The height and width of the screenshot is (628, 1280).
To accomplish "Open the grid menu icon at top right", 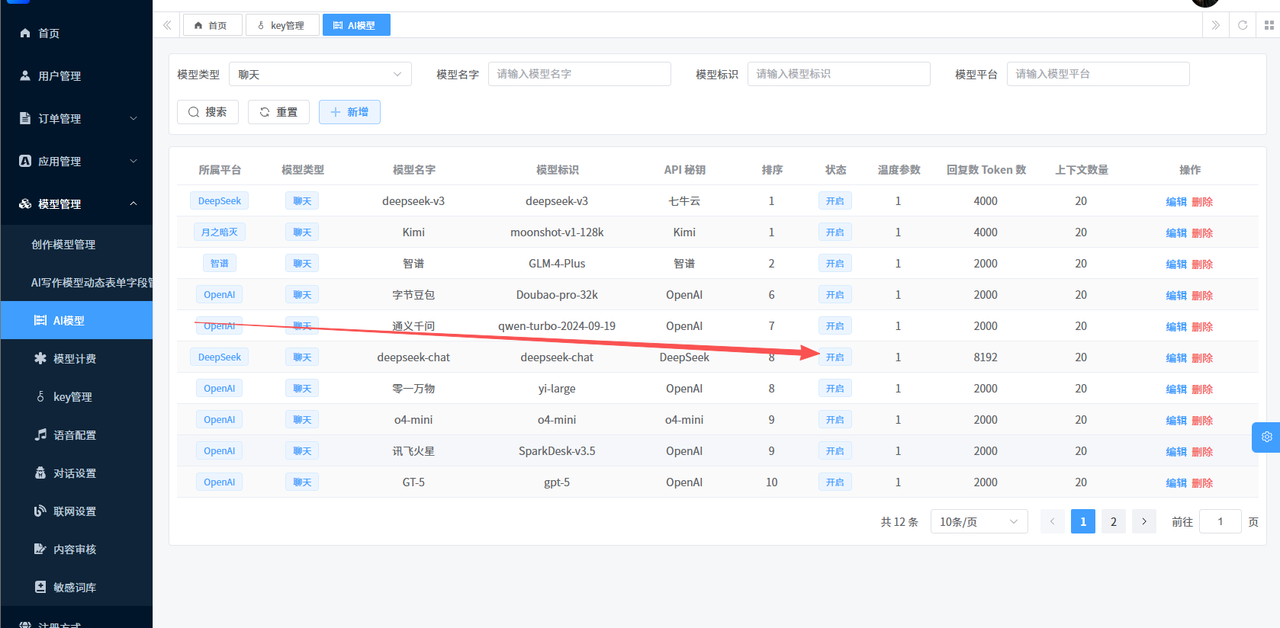I will click(1269, 25).
